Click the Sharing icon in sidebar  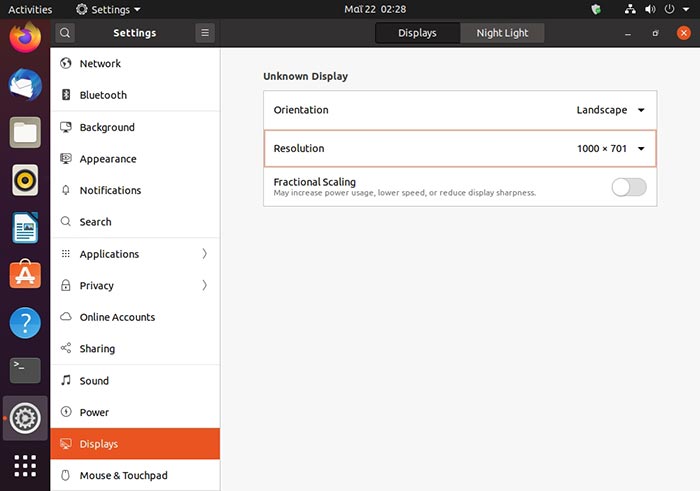coord(66,348)
